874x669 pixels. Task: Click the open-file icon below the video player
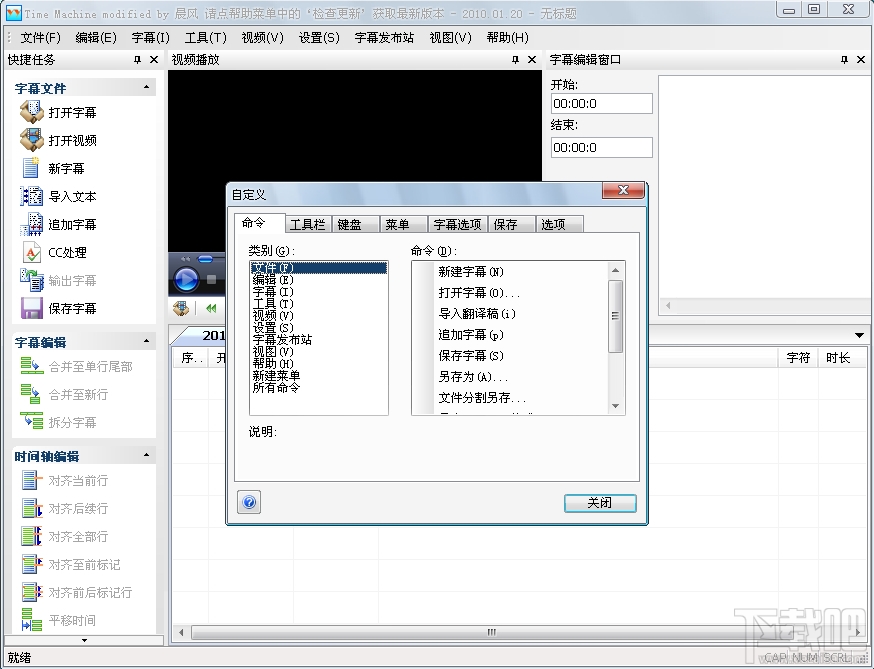coord(181,308)
